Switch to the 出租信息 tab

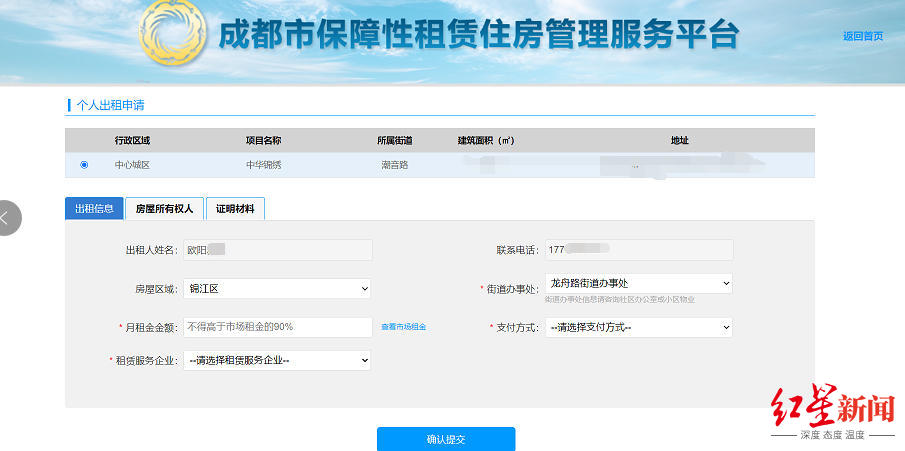[x=94, y=209]
